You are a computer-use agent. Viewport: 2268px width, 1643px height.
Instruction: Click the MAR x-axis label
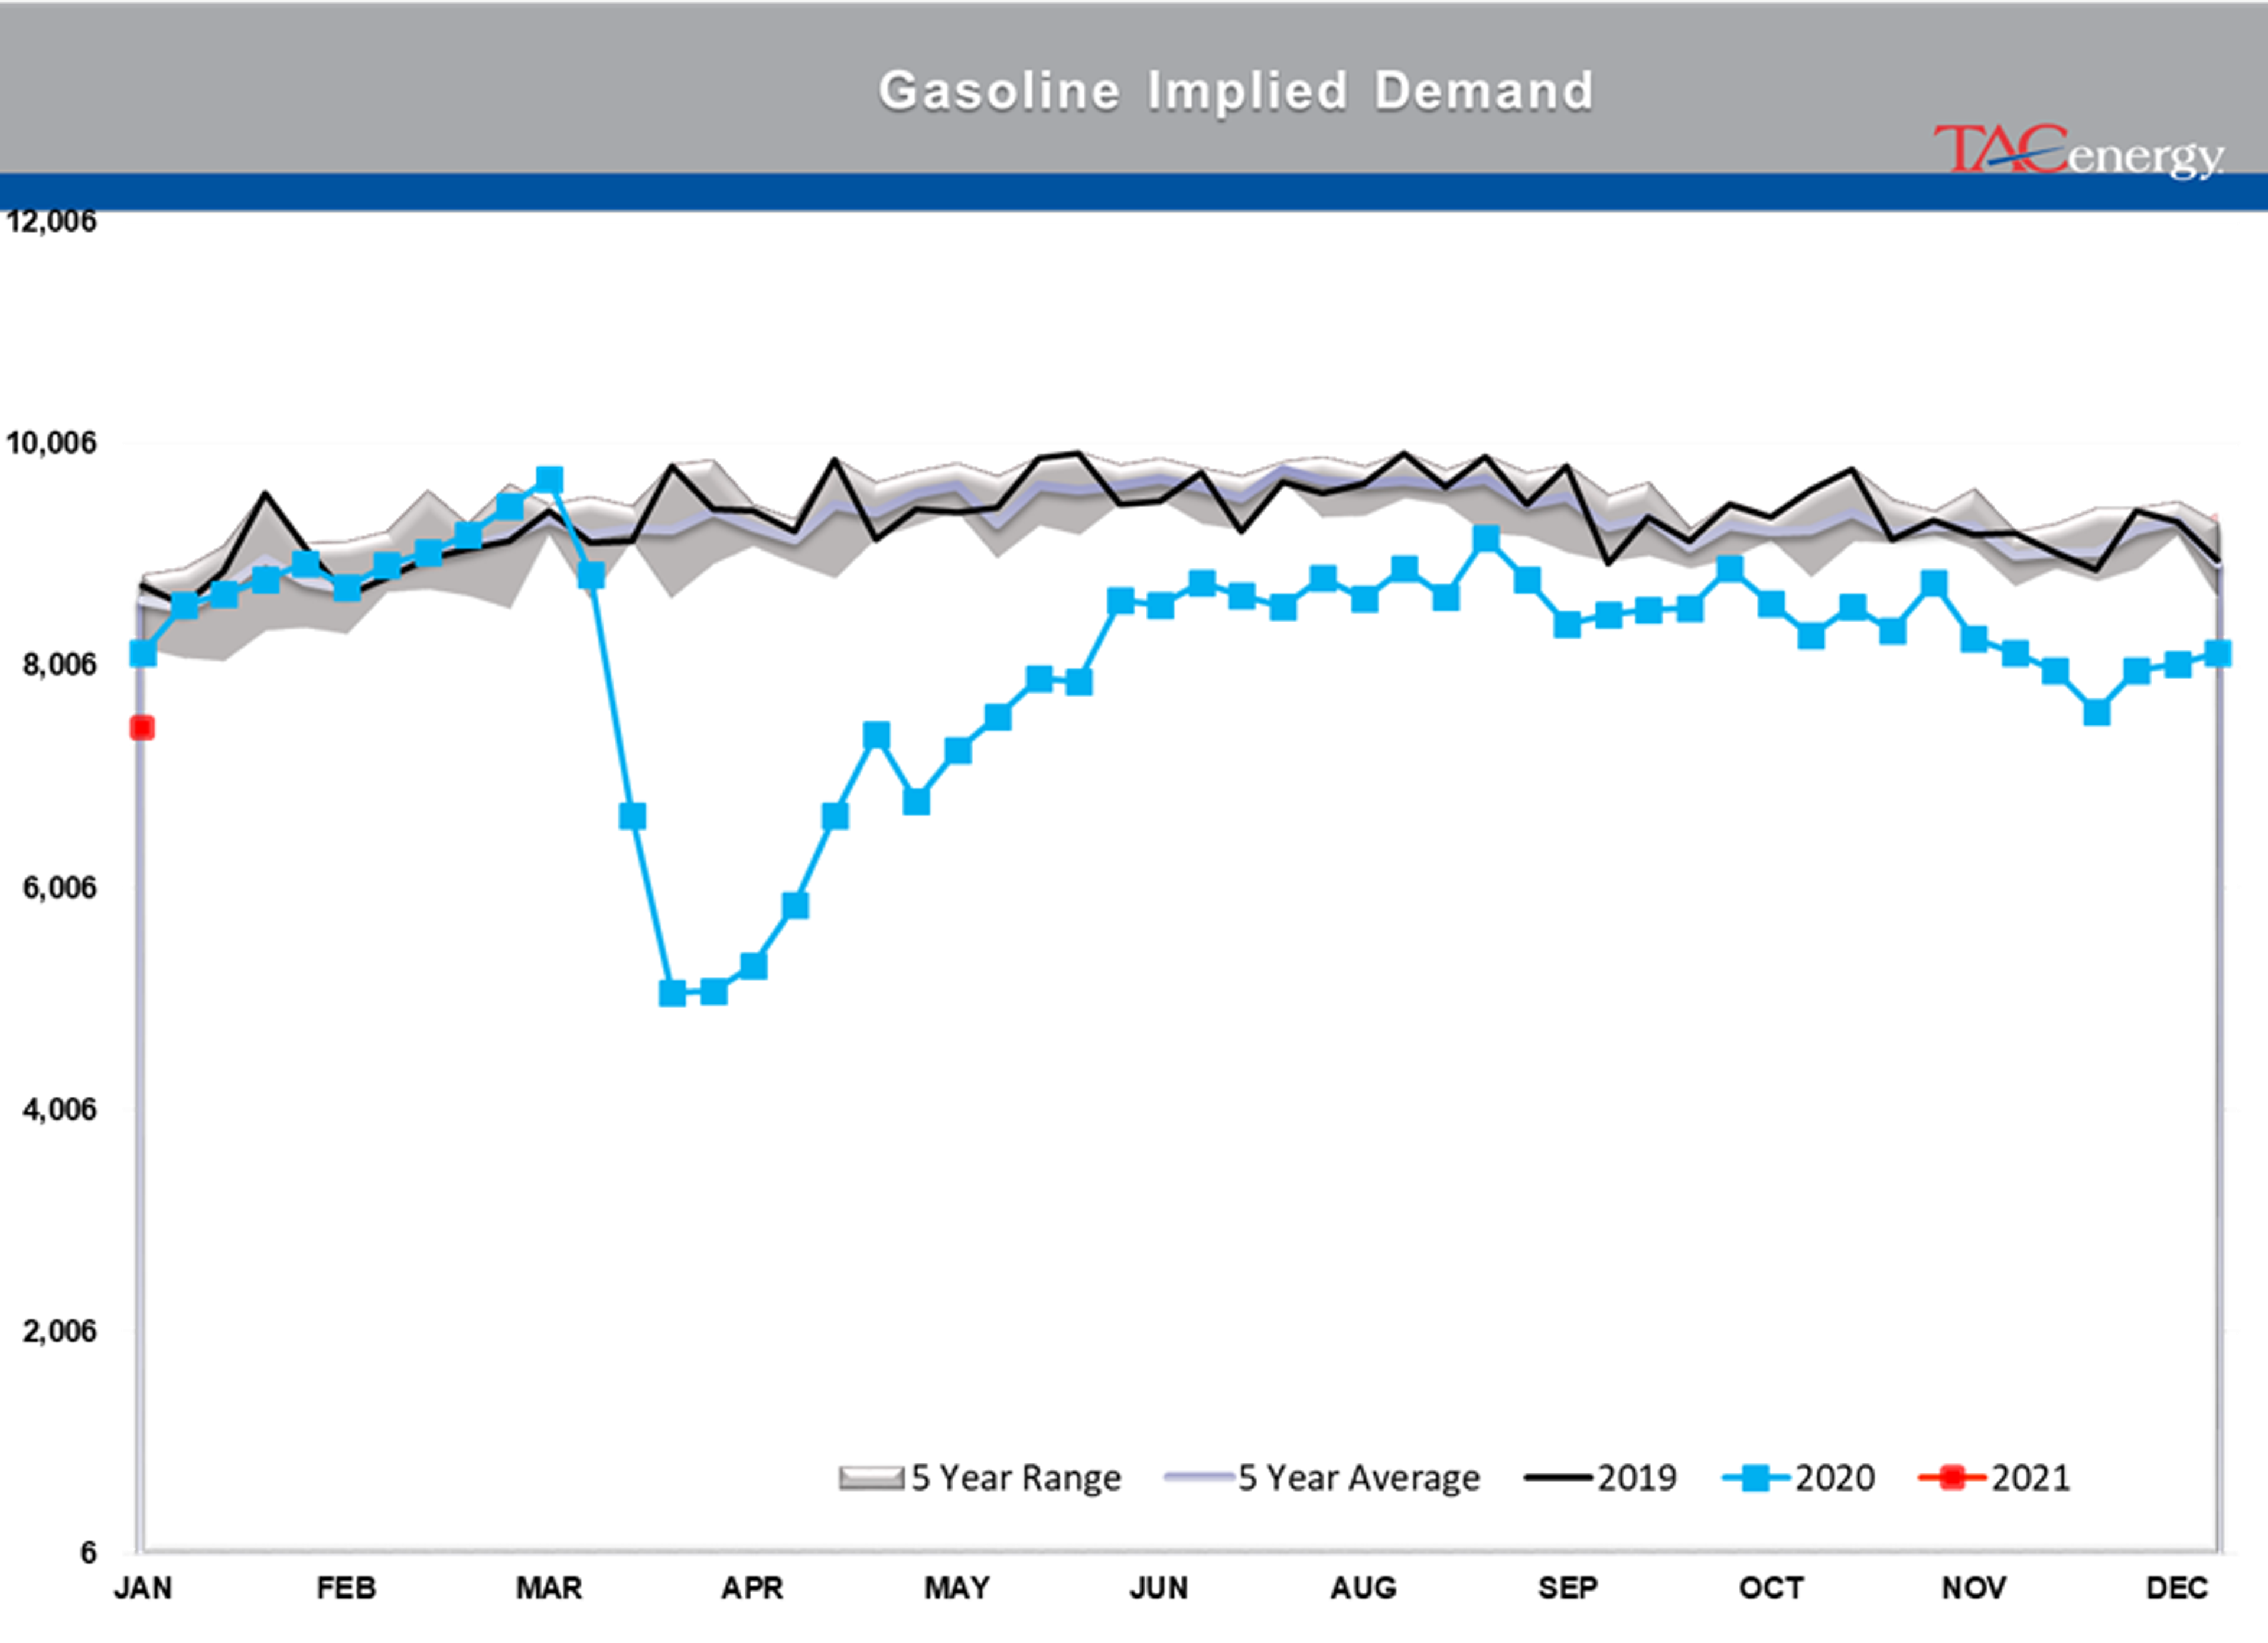[x=549, y=1588]
